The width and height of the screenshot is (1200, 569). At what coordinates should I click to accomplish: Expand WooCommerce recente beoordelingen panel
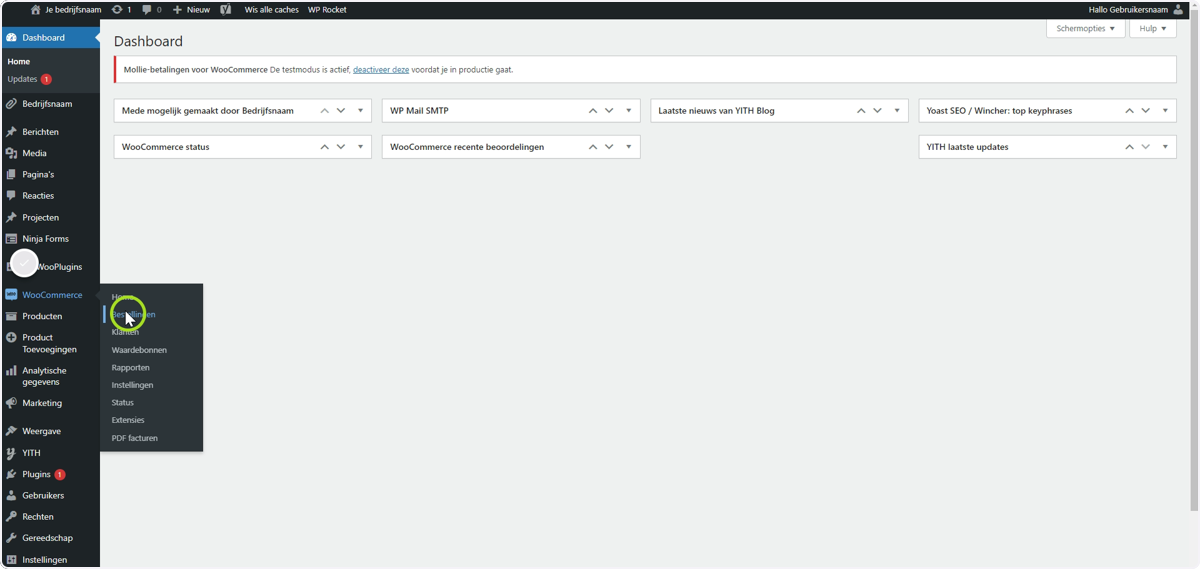pos(628,147)
